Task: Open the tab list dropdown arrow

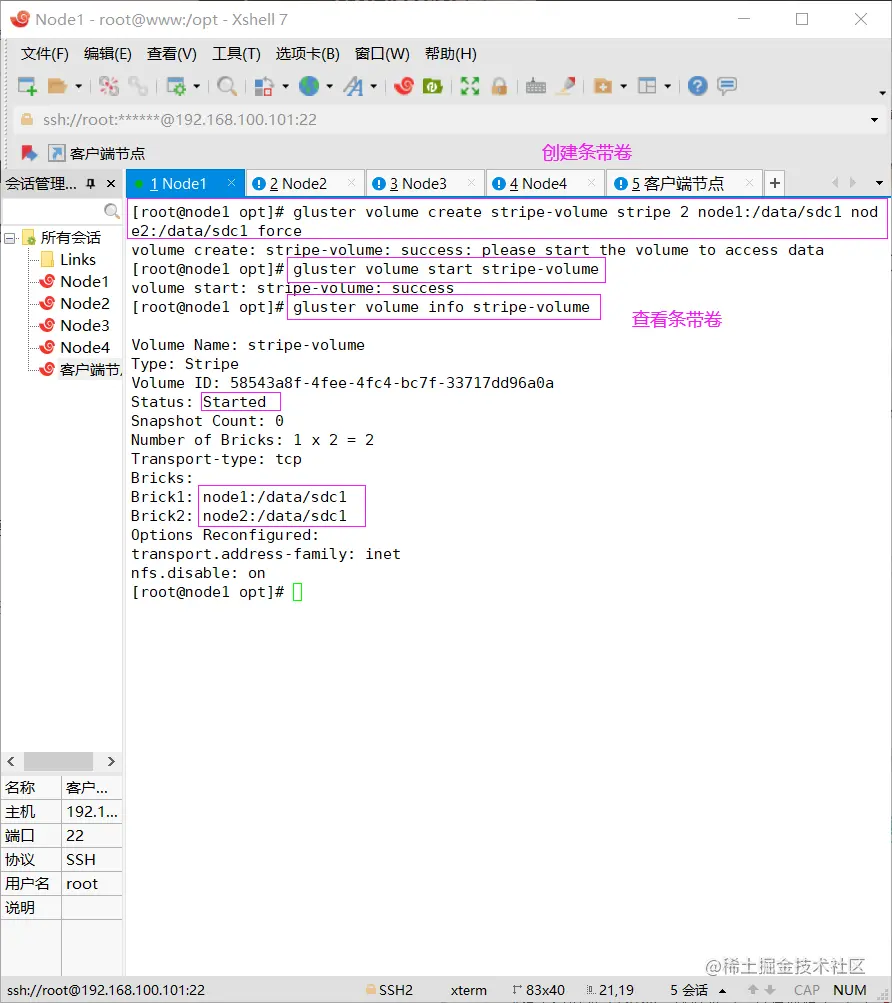Action: 879,184
